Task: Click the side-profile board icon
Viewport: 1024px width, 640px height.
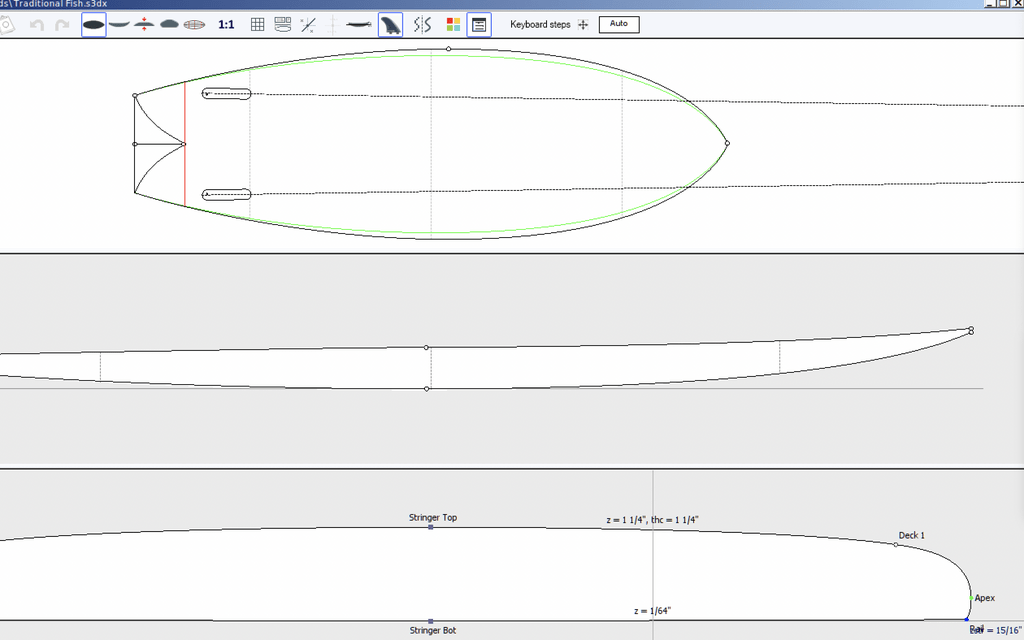Action: 359,24
